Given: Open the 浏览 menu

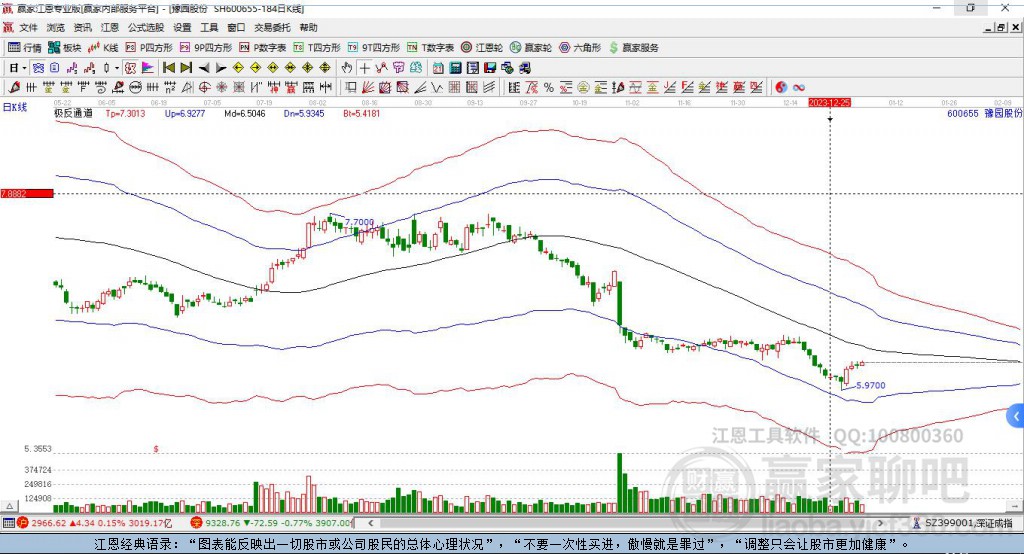Looking at the screenshot, I should (56, 27).
